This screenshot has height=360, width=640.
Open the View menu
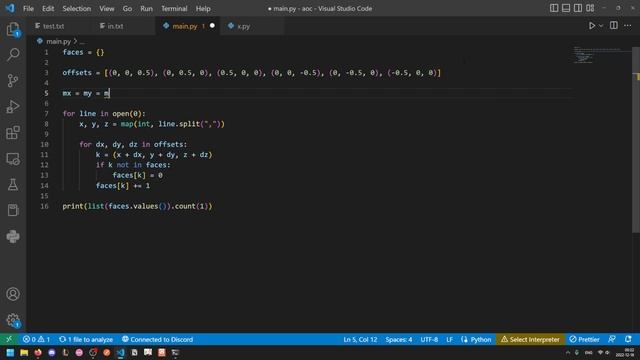point(107,9)
